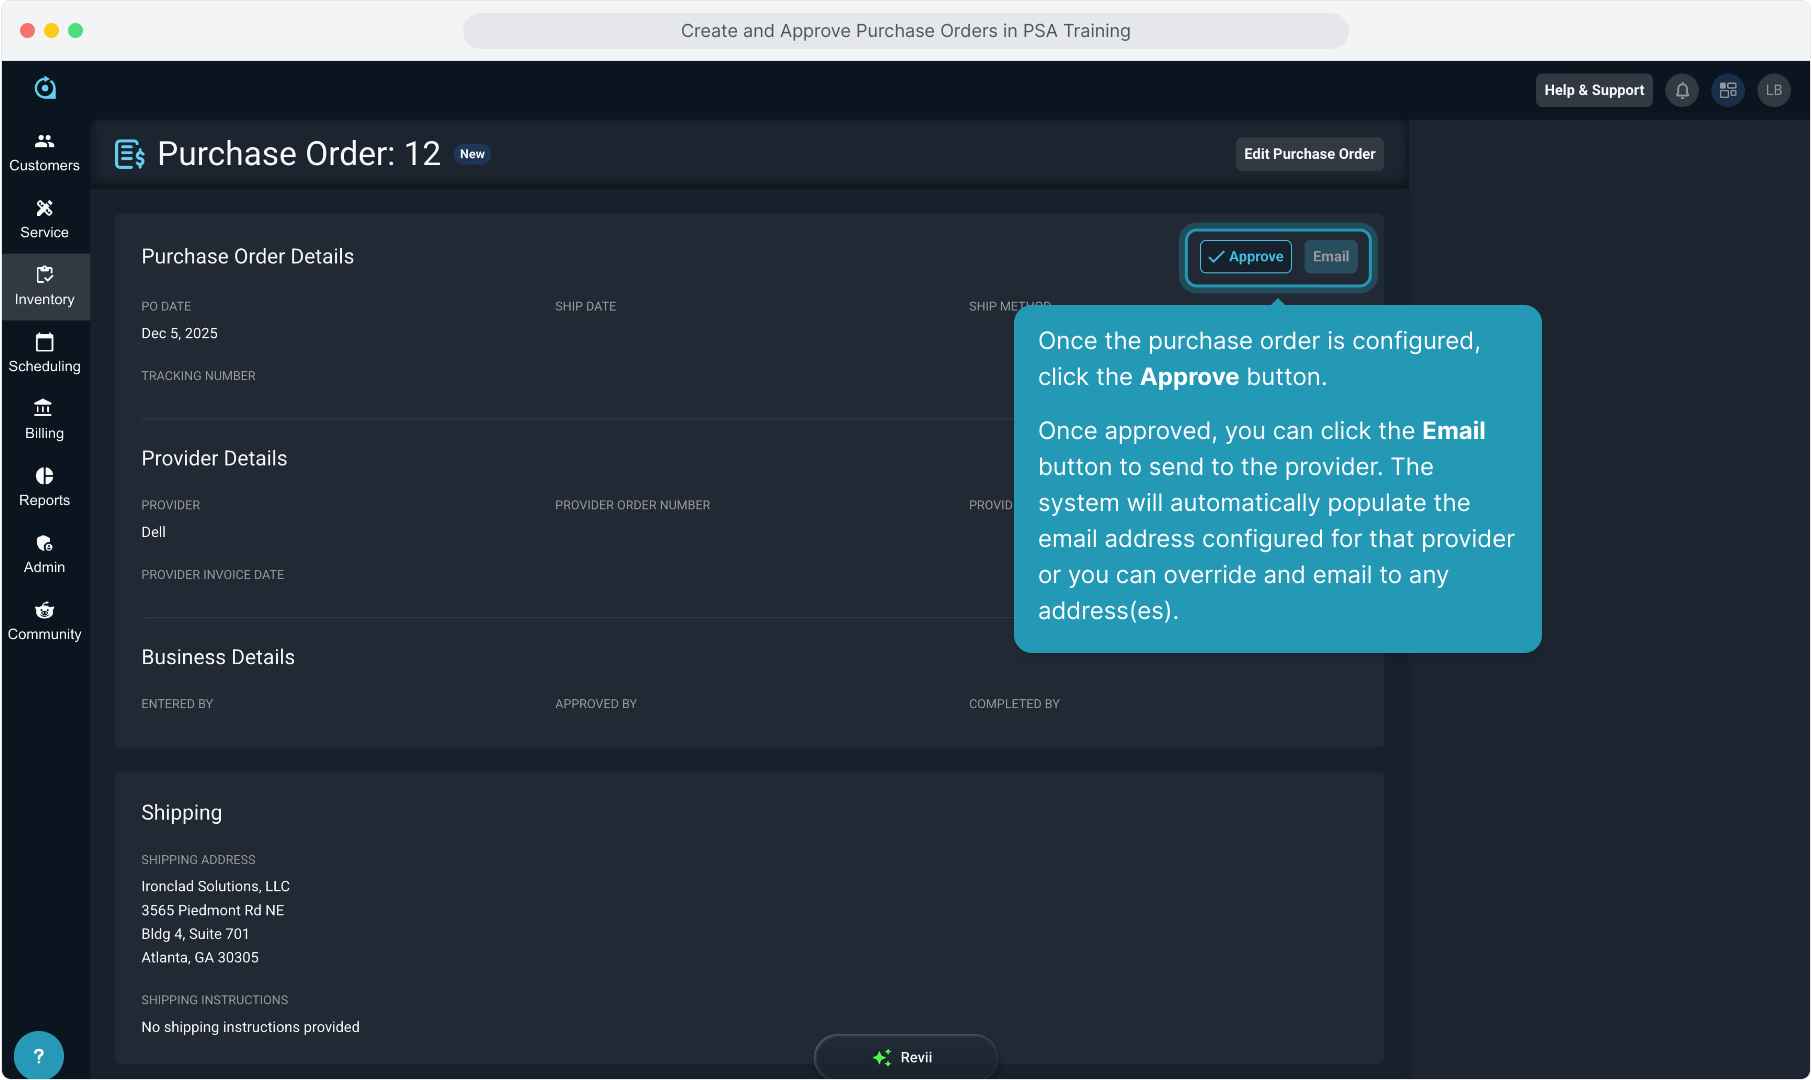Click the purchase order document icon
The image size is (1812, 1080).
130,154
